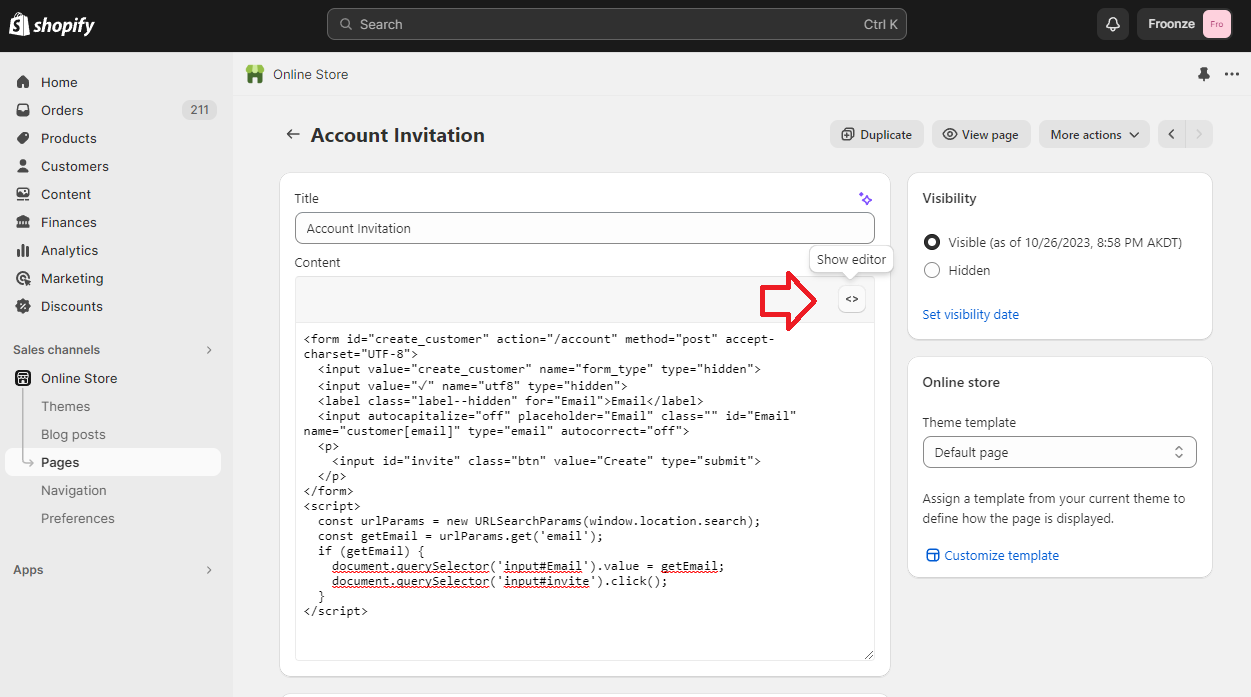Click the Show editor code button
The height and width of the screenshot is (697, 1251).
852,299
